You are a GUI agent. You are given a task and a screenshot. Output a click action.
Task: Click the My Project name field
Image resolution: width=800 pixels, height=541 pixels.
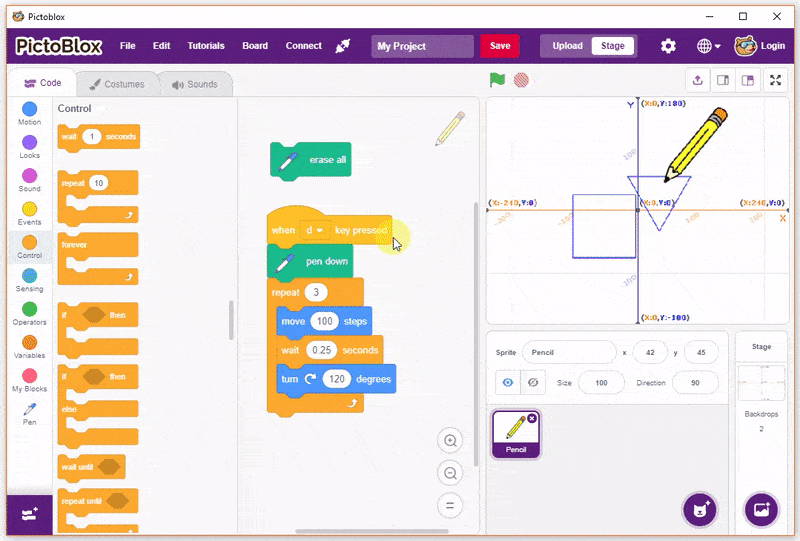[x=422, y=46]
